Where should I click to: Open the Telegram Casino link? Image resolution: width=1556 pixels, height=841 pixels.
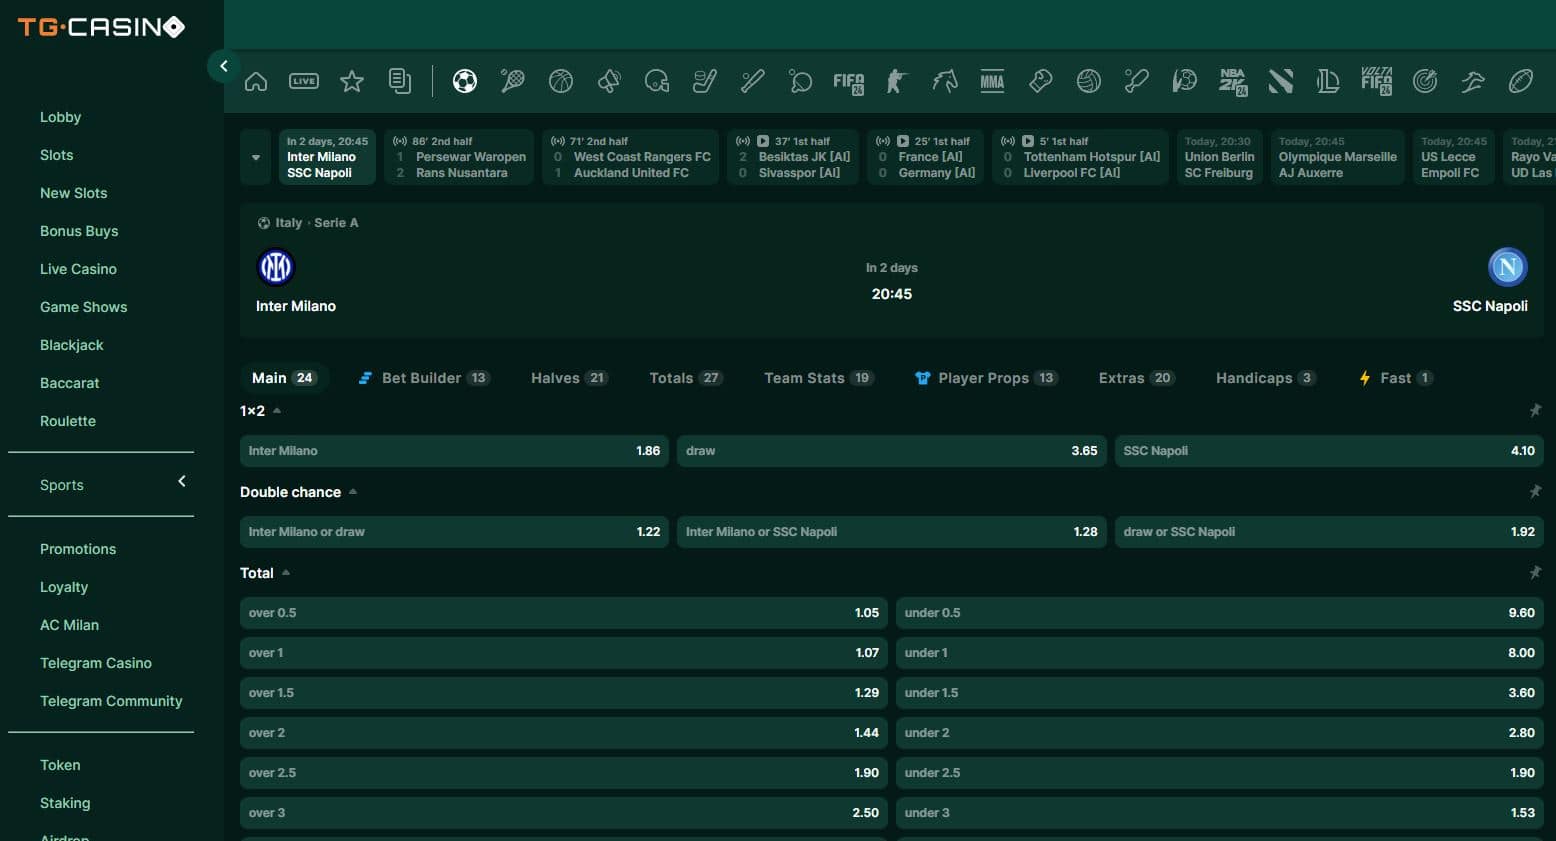[x=96, y=663]
